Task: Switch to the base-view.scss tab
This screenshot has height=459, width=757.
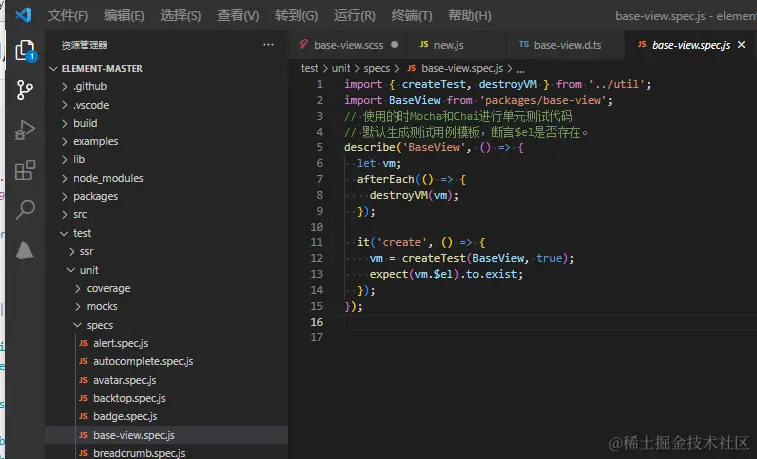Action: click(348, 45)
